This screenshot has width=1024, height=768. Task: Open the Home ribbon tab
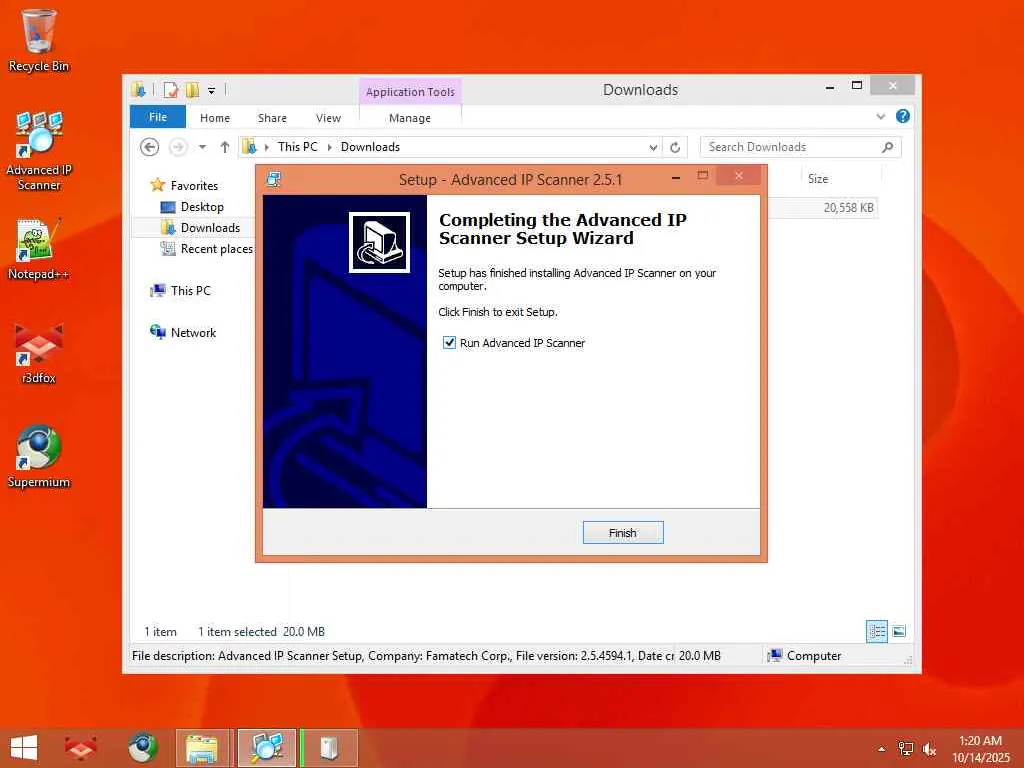point(215,118)
